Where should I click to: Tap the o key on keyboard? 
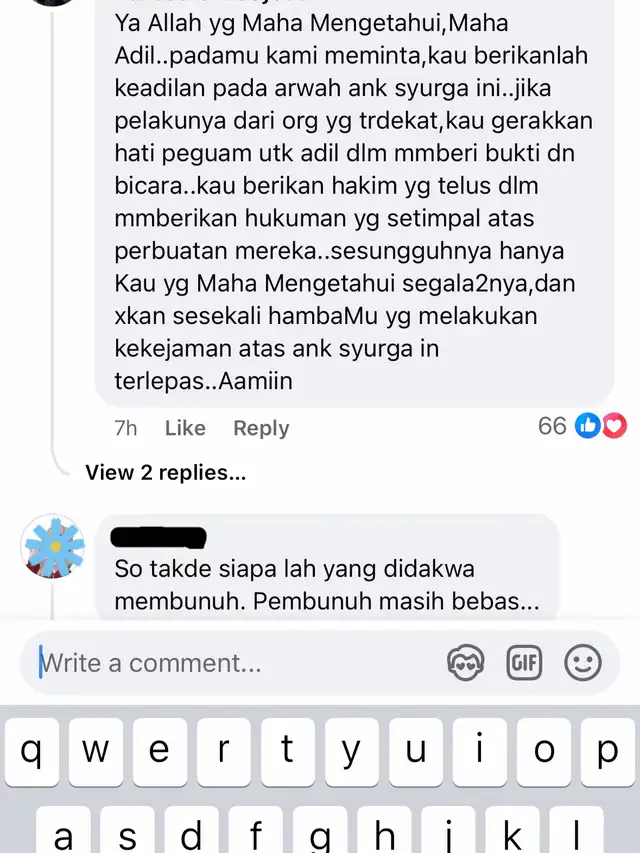point(544,752)
